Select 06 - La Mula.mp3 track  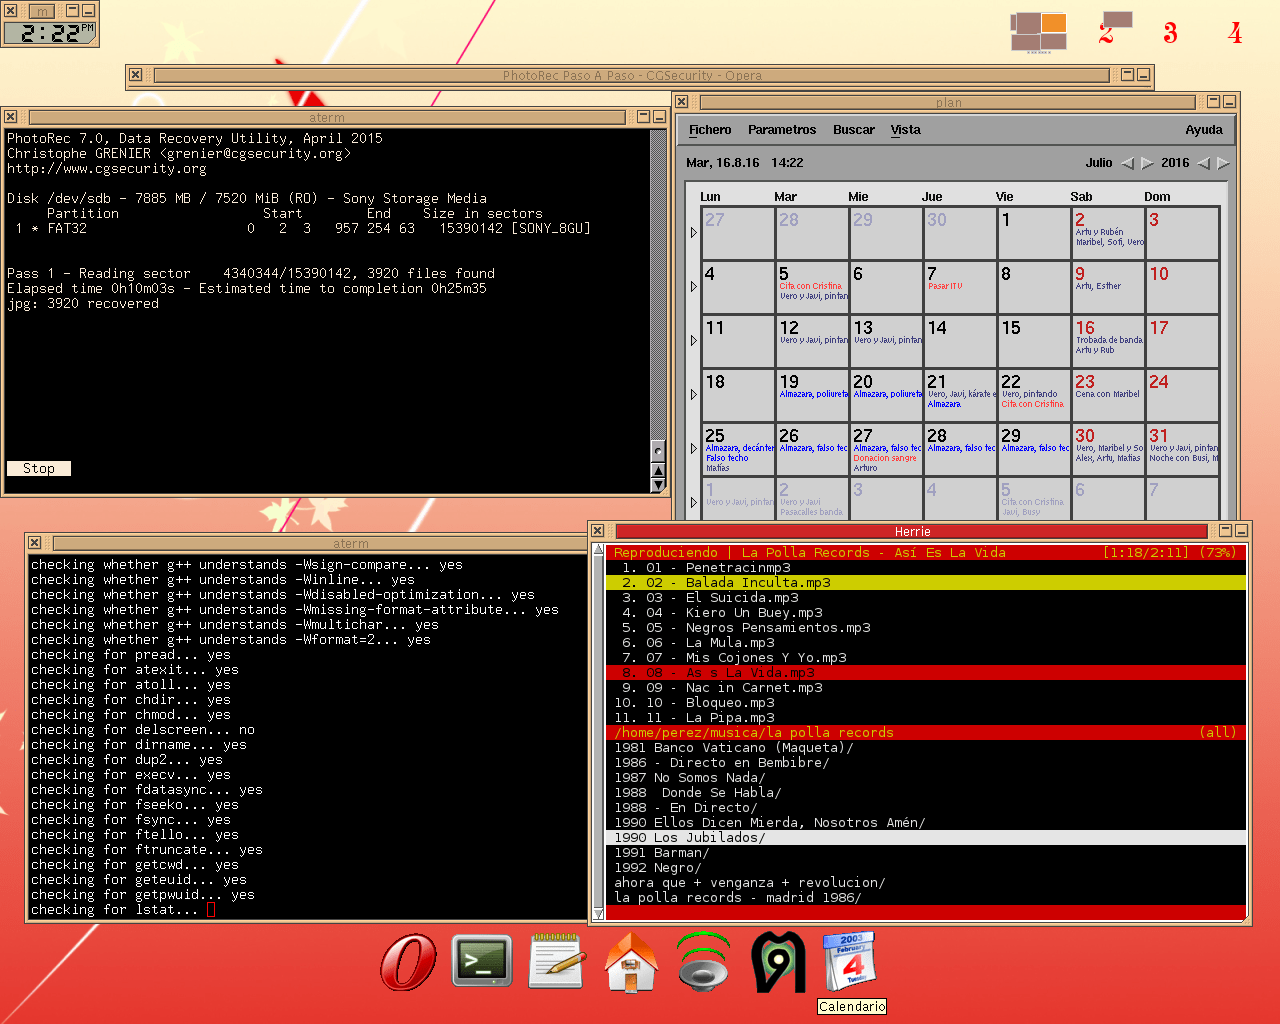pos(926,643)
